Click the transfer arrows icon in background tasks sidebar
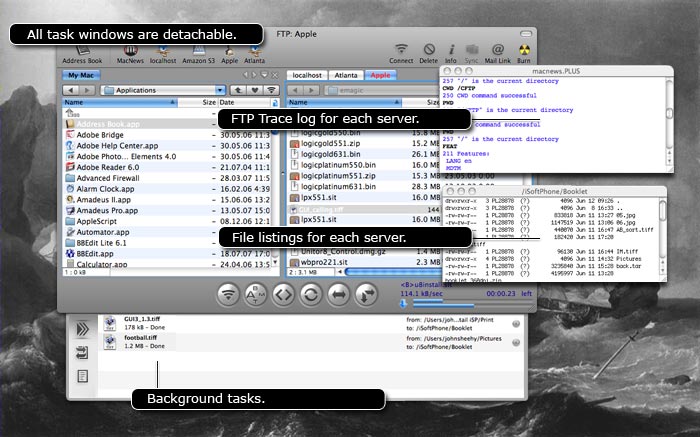 [x=82, y=353]
